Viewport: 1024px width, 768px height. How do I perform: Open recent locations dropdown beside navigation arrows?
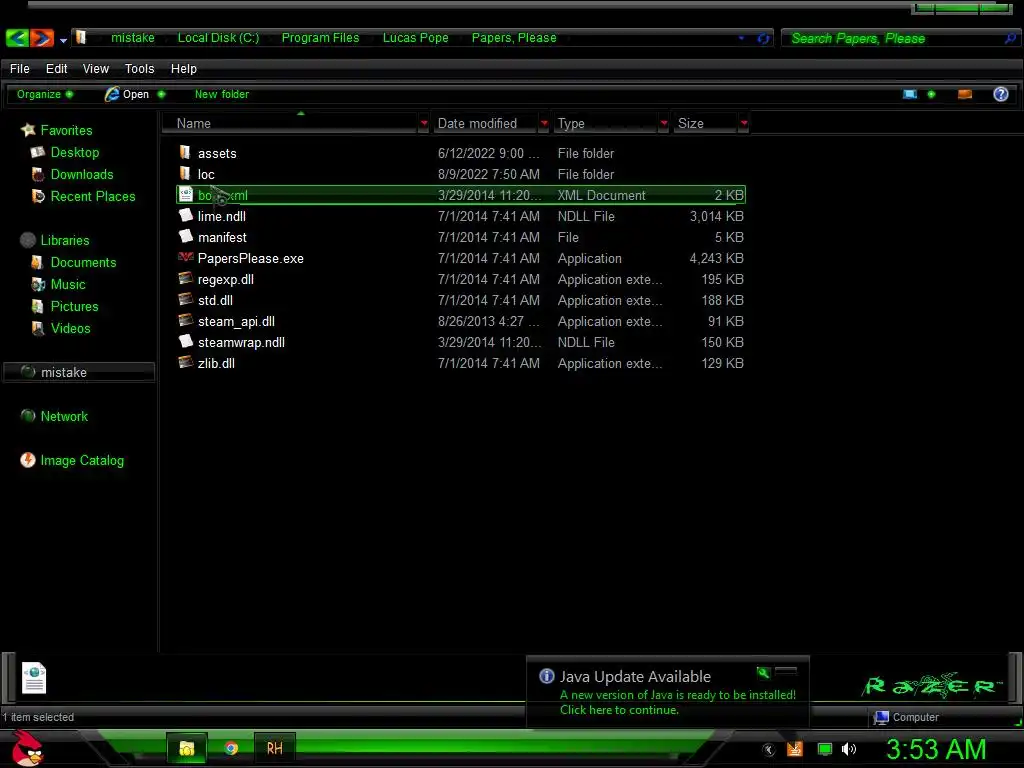point(63,40)
